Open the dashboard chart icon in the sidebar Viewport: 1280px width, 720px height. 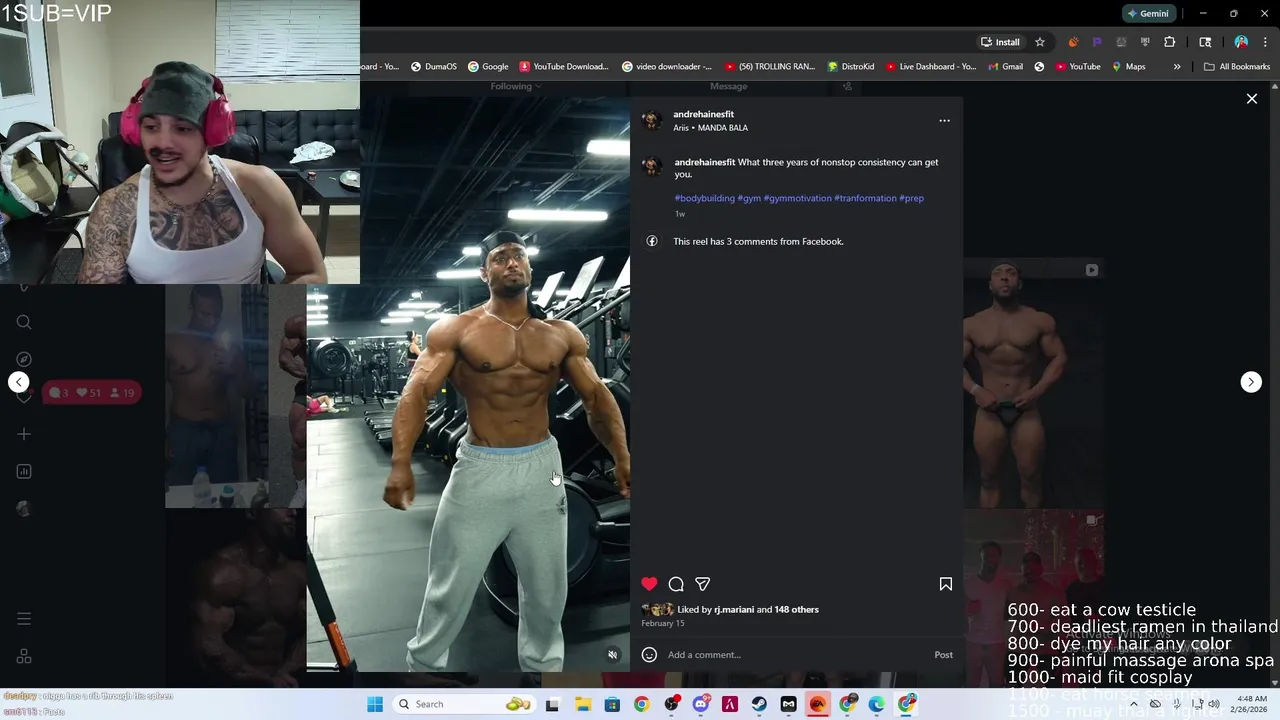click(x=24, y=471)
